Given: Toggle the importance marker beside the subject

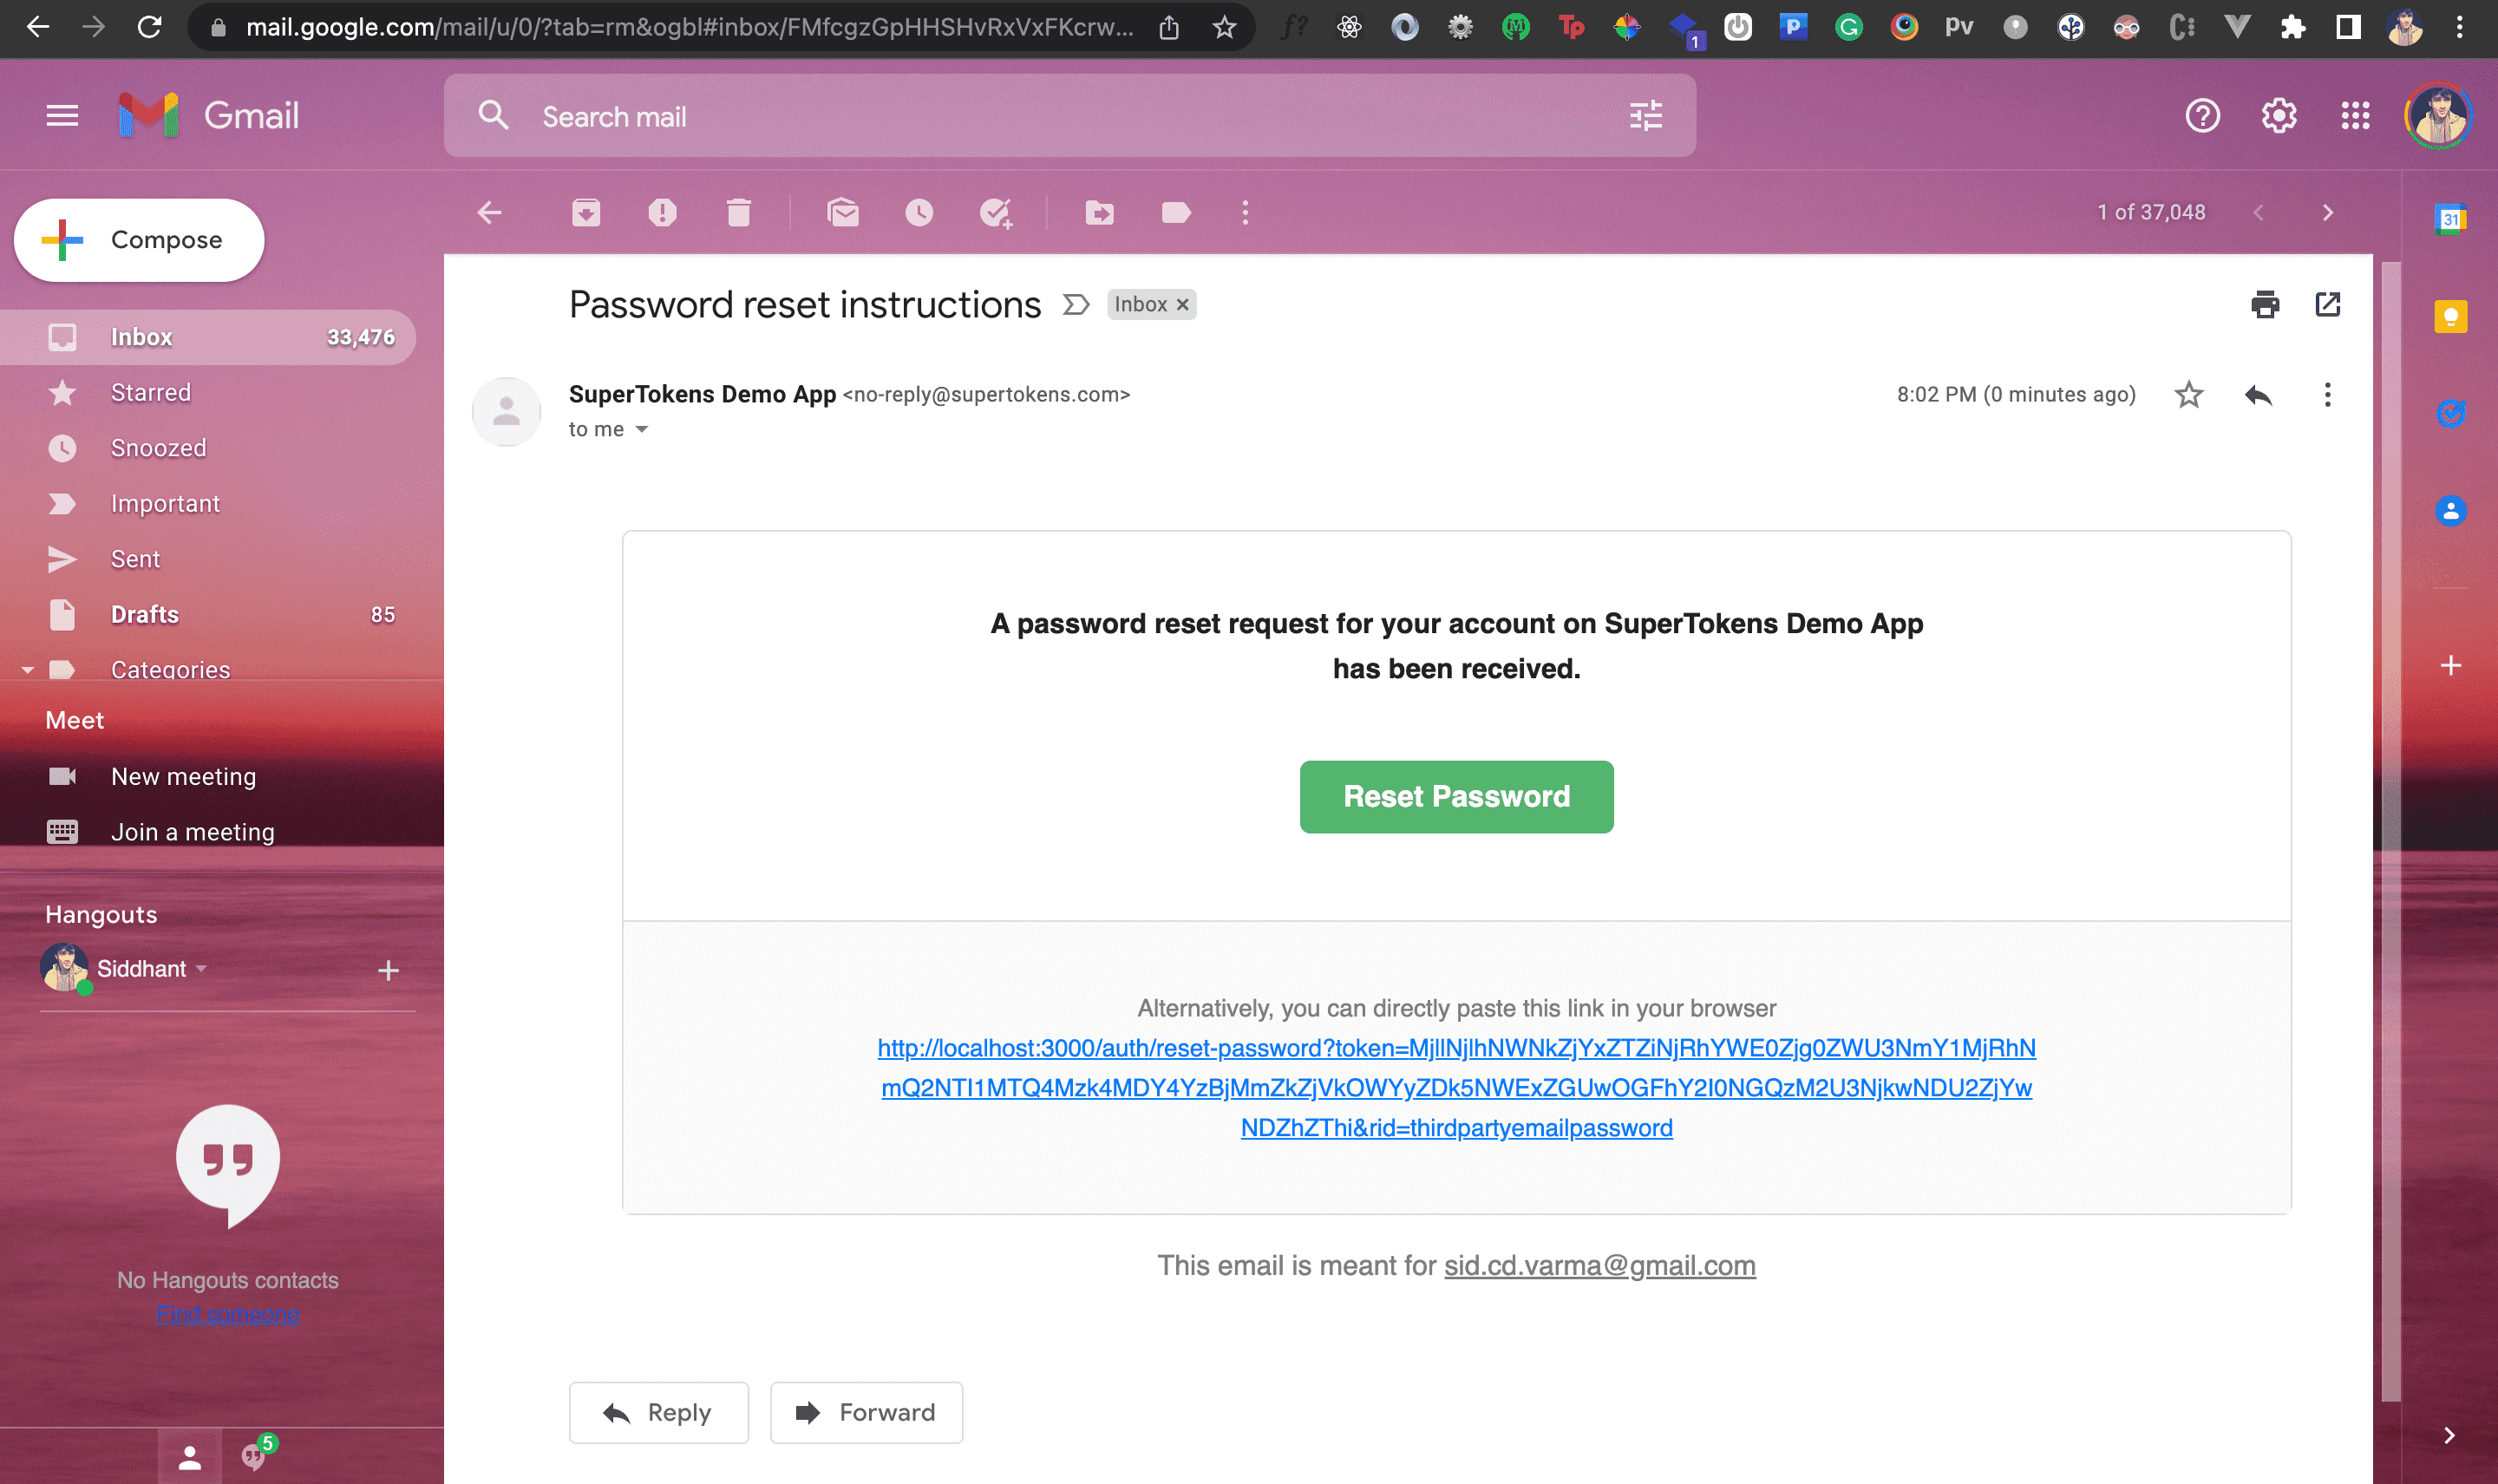Looking at the screenshot, I should pyautogui.click(x=1075, y=304).
